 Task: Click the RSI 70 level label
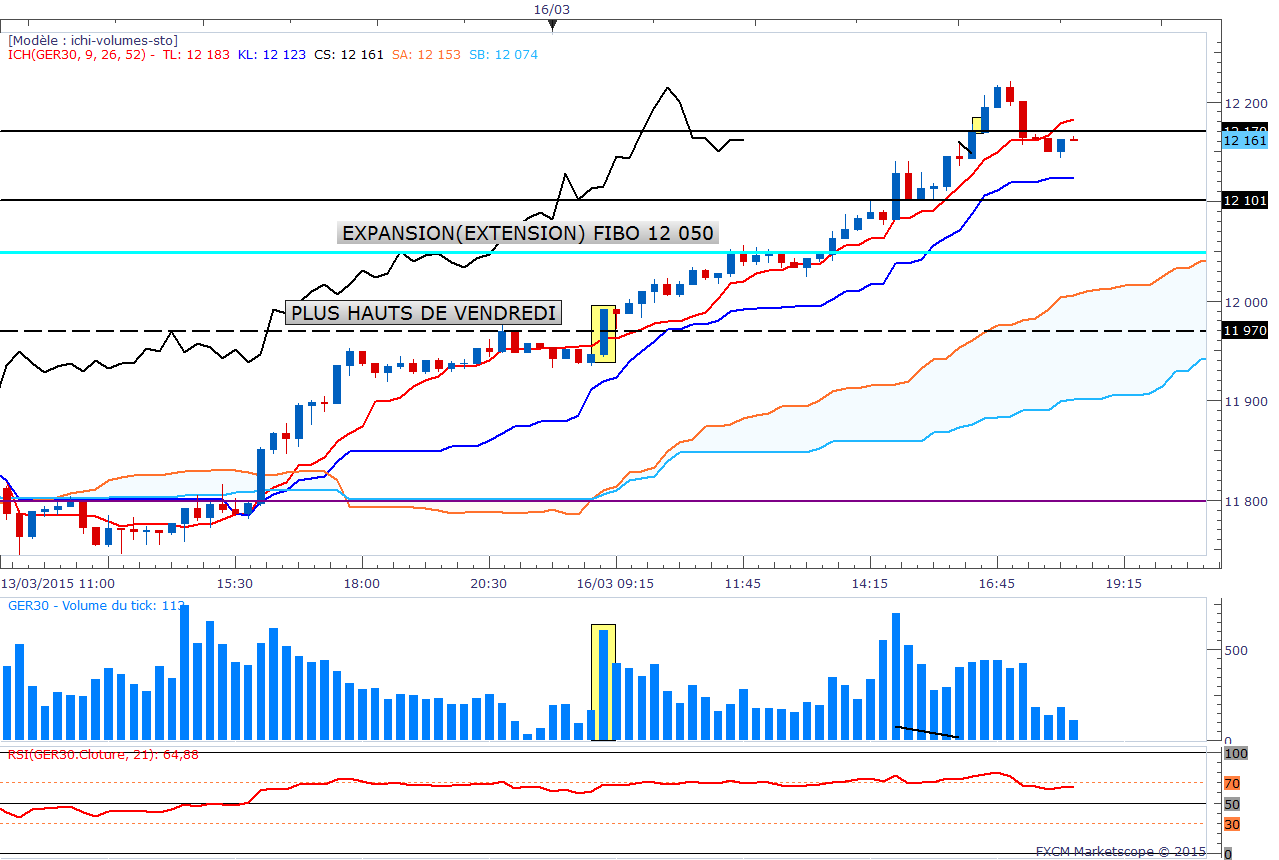click(x=1232, y=783)
